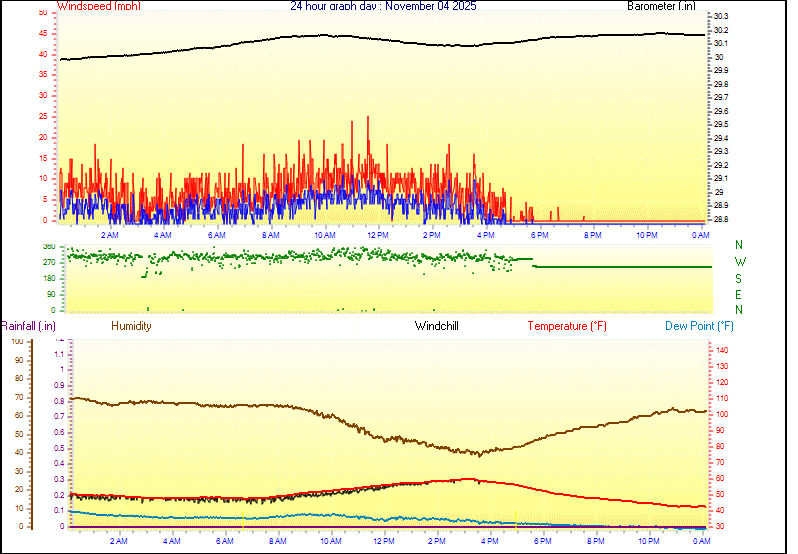Click the S wind direction letter
Image resolution: width=798 pixels, height=554 pixels.
(739, 278)
